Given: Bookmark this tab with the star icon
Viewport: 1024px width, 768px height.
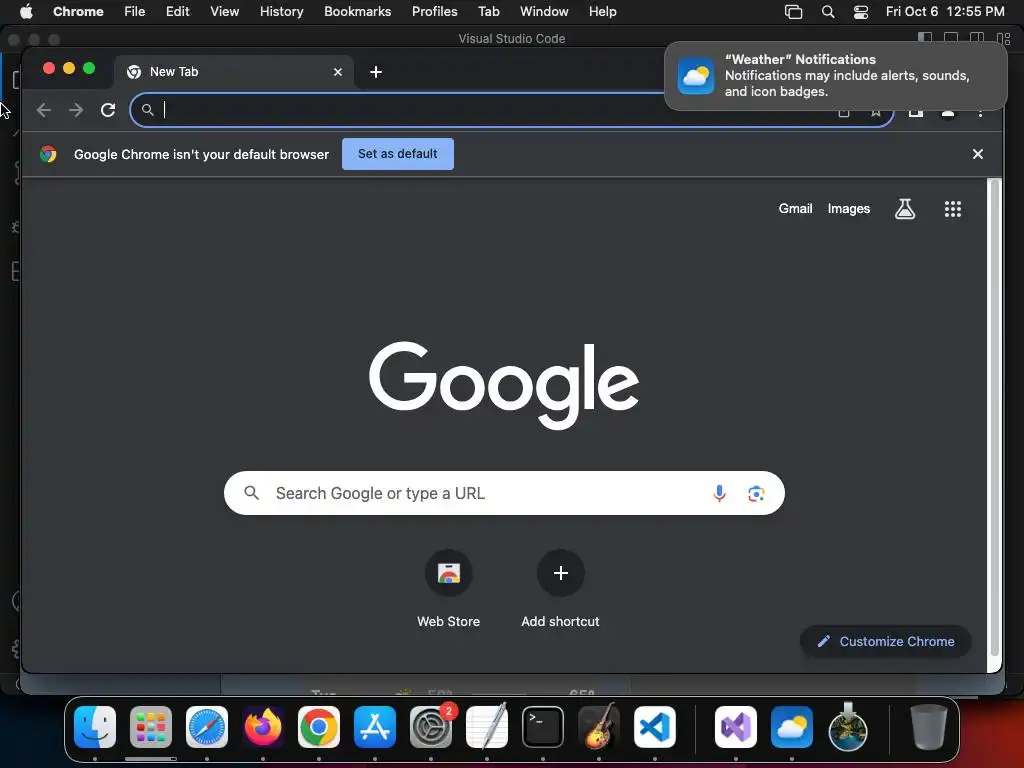Looking at the screenshot, I should coord(875,112).
